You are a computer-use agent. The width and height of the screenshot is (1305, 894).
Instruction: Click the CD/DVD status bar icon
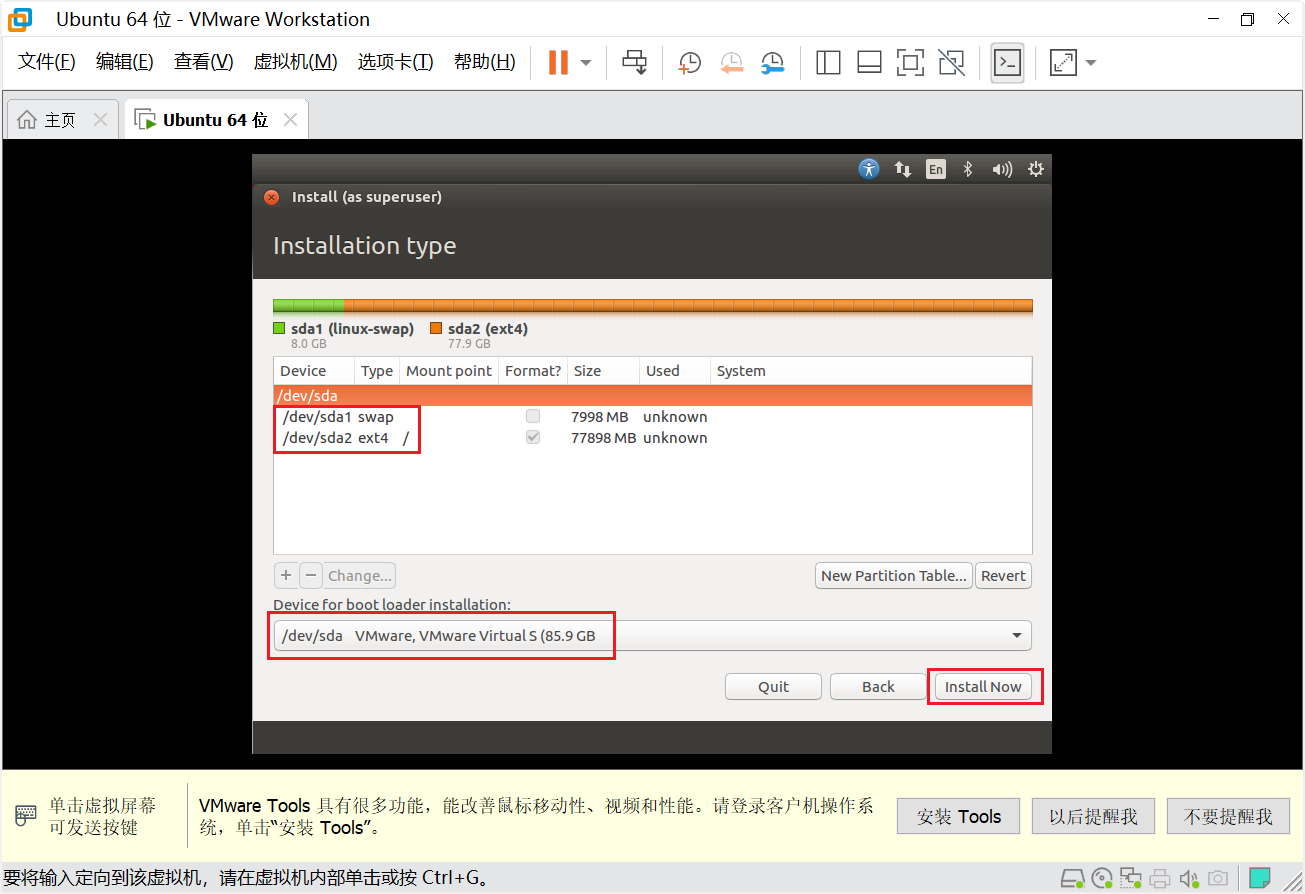point(1102,879)
